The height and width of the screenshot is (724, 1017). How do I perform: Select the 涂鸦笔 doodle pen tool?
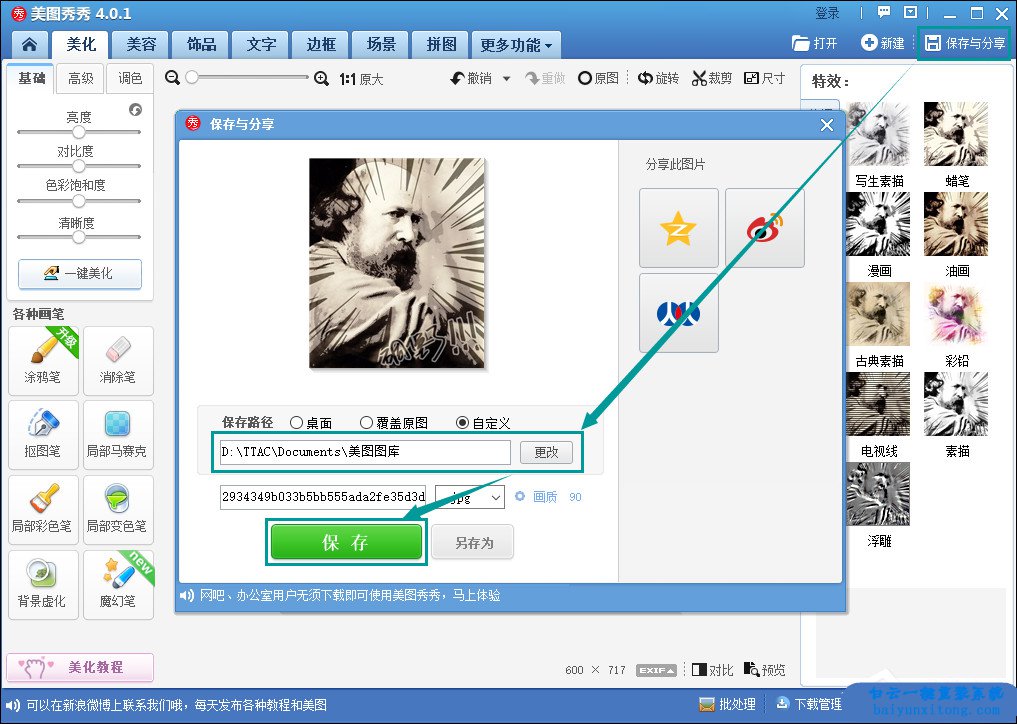(x=43, y=359)
